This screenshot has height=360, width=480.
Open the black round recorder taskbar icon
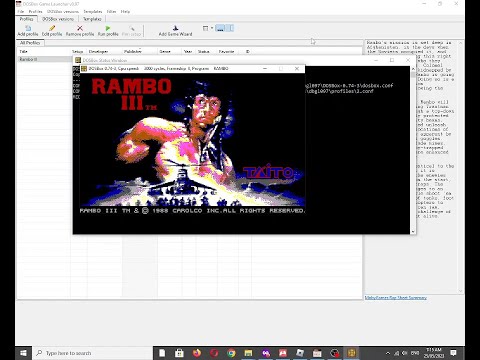pyautogui.click(x=335, y=353)
